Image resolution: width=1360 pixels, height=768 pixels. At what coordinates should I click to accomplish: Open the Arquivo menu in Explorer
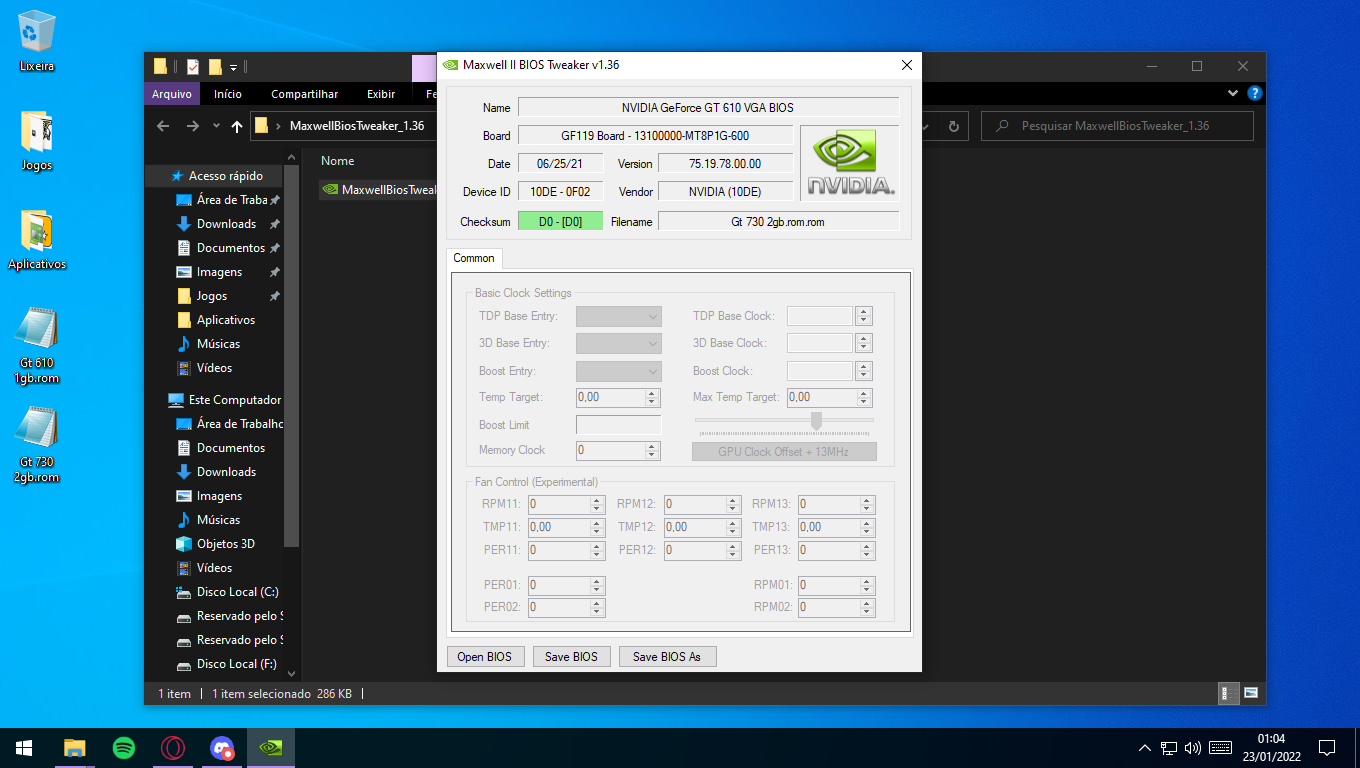click(x=172, y=94)
